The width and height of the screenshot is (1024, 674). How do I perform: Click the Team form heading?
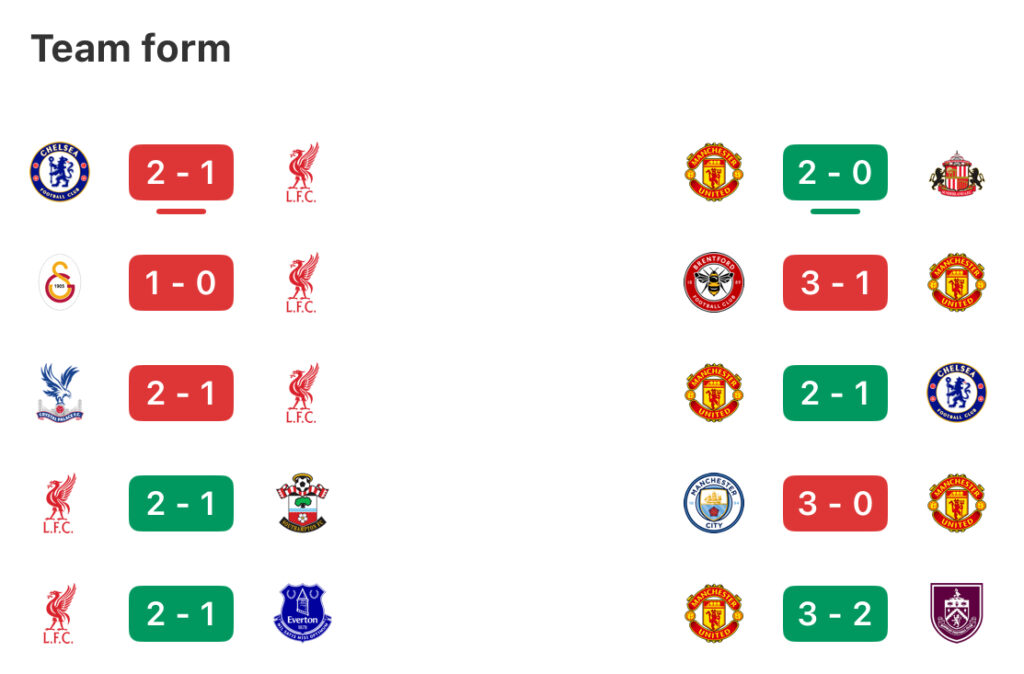[x=131, y=48]
